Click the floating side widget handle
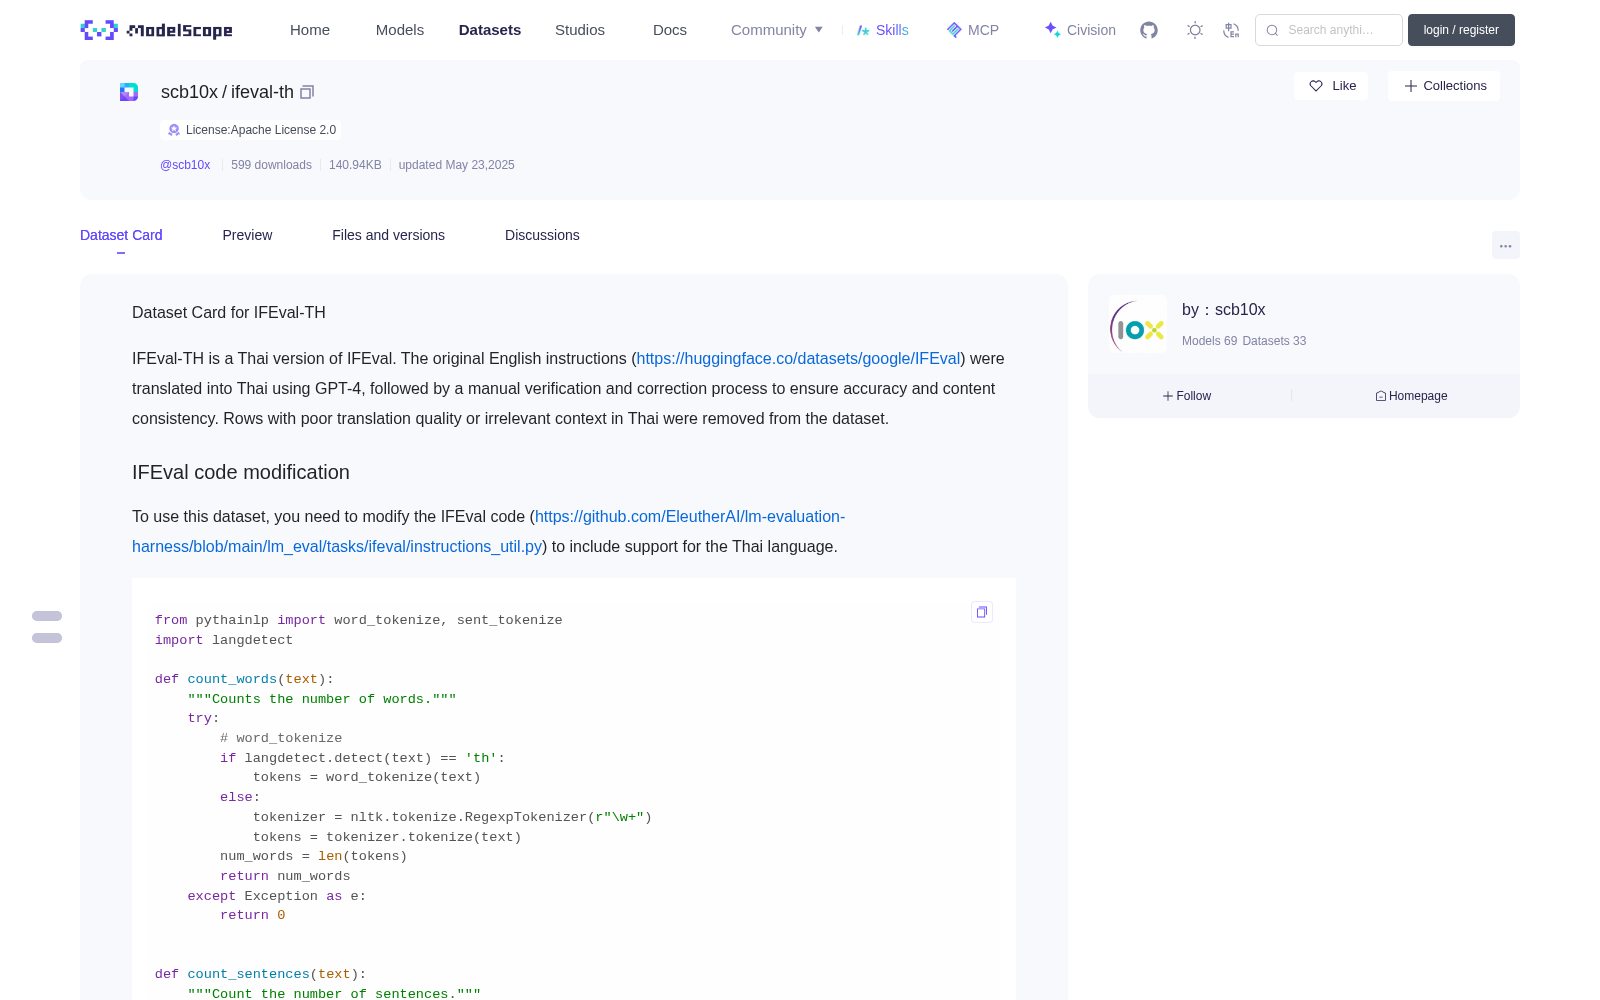The height and width of the screenshot is (1000, 1600). click(47, 627)
